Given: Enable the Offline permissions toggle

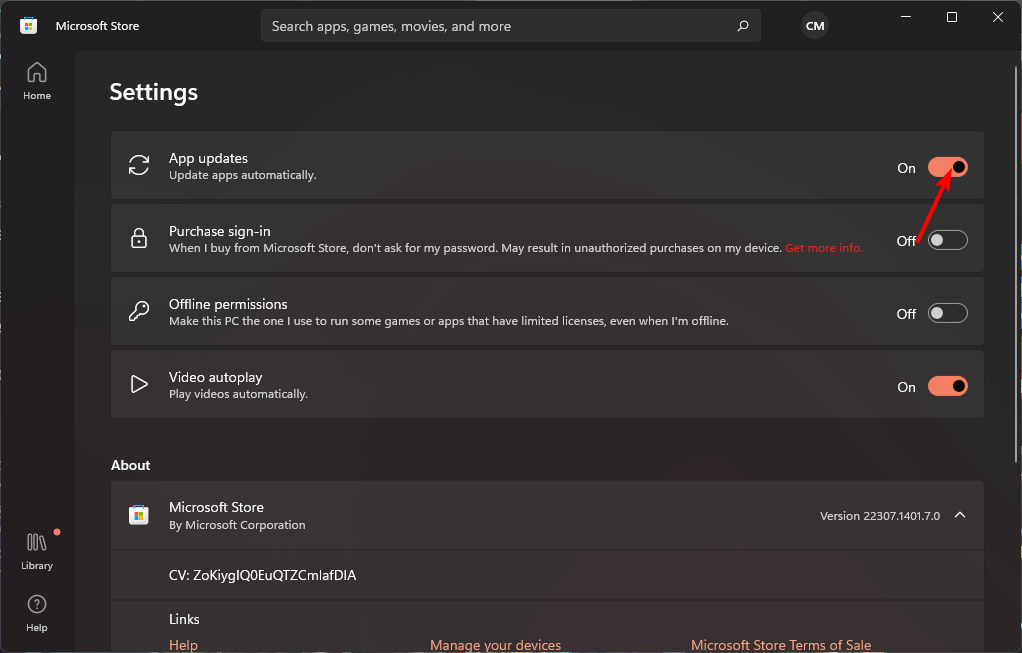Looking at the screenshot, I should coord(947,313).
